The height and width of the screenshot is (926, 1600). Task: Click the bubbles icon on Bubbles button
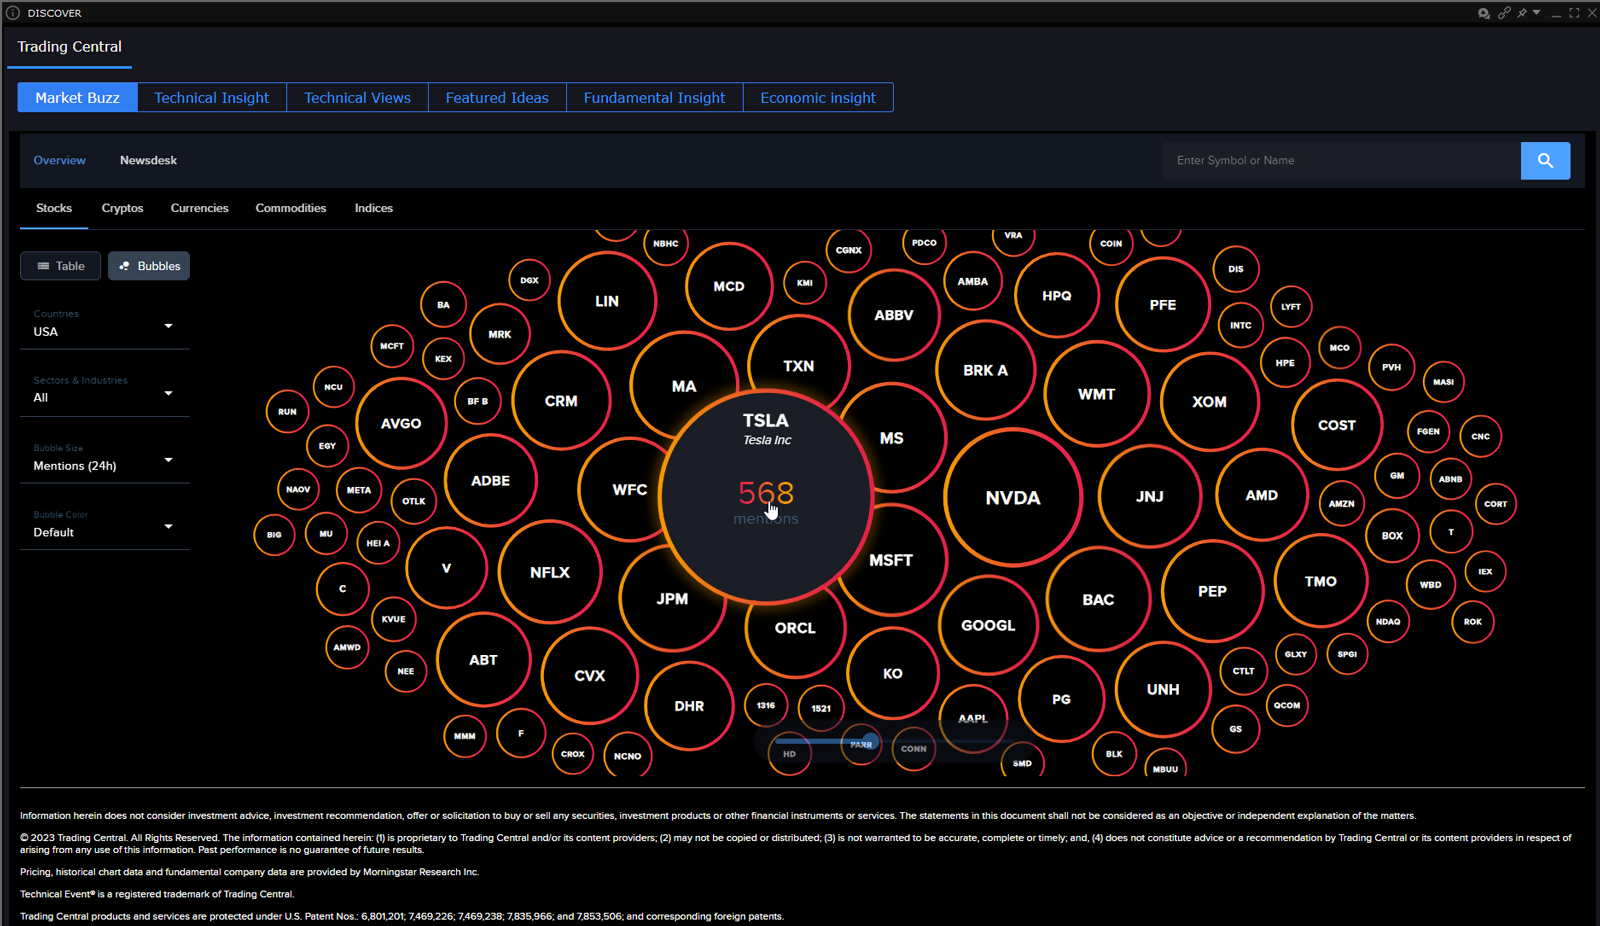tap(125, 266)
